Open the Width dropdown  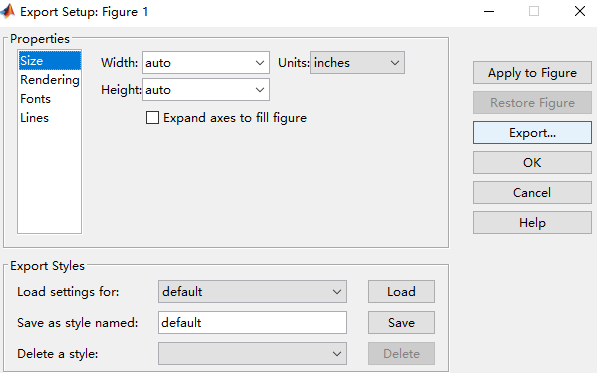point(206,63)
